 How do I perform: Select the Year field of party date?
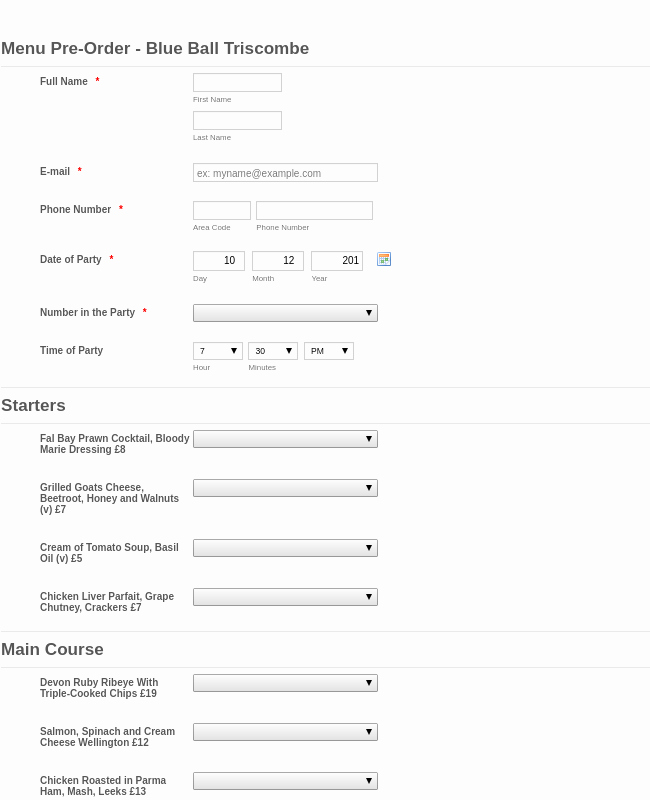coord(337,261)
